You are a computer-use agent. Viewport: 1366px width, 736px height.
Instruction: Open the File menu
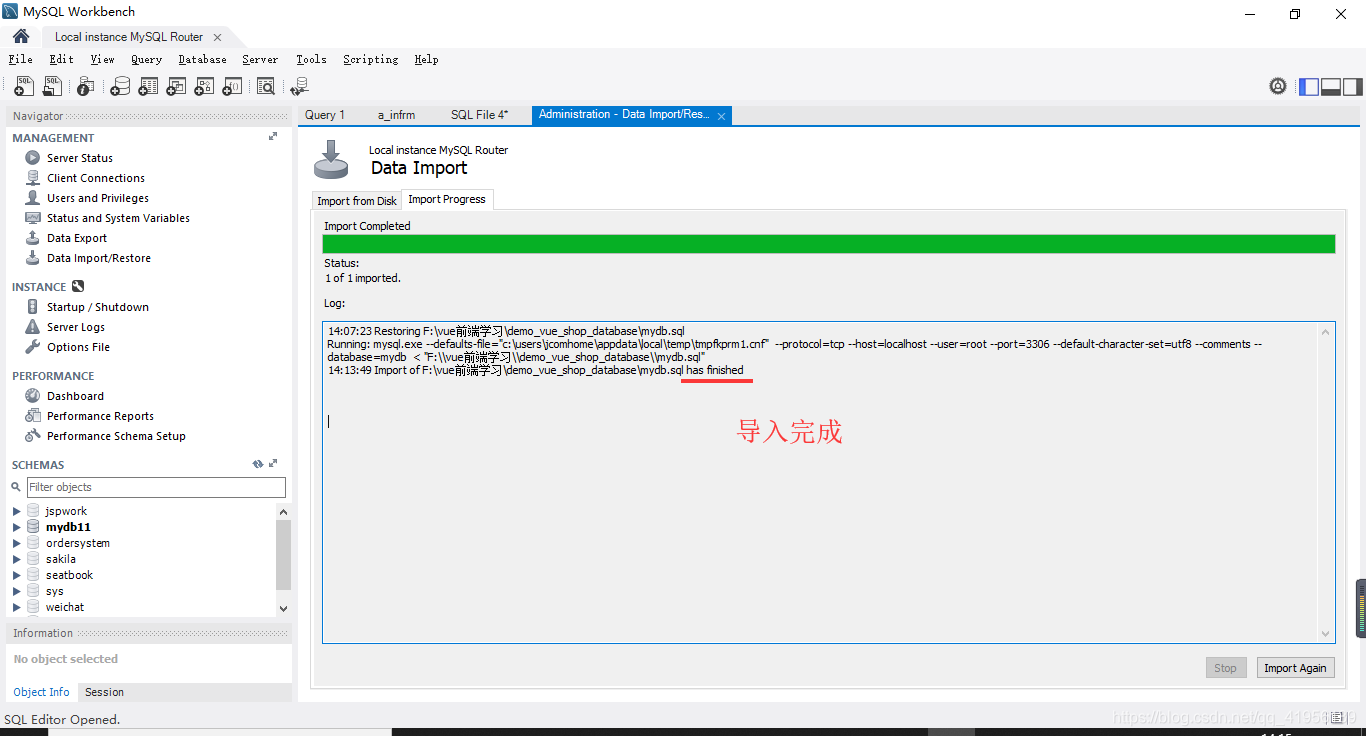[20, 59]
